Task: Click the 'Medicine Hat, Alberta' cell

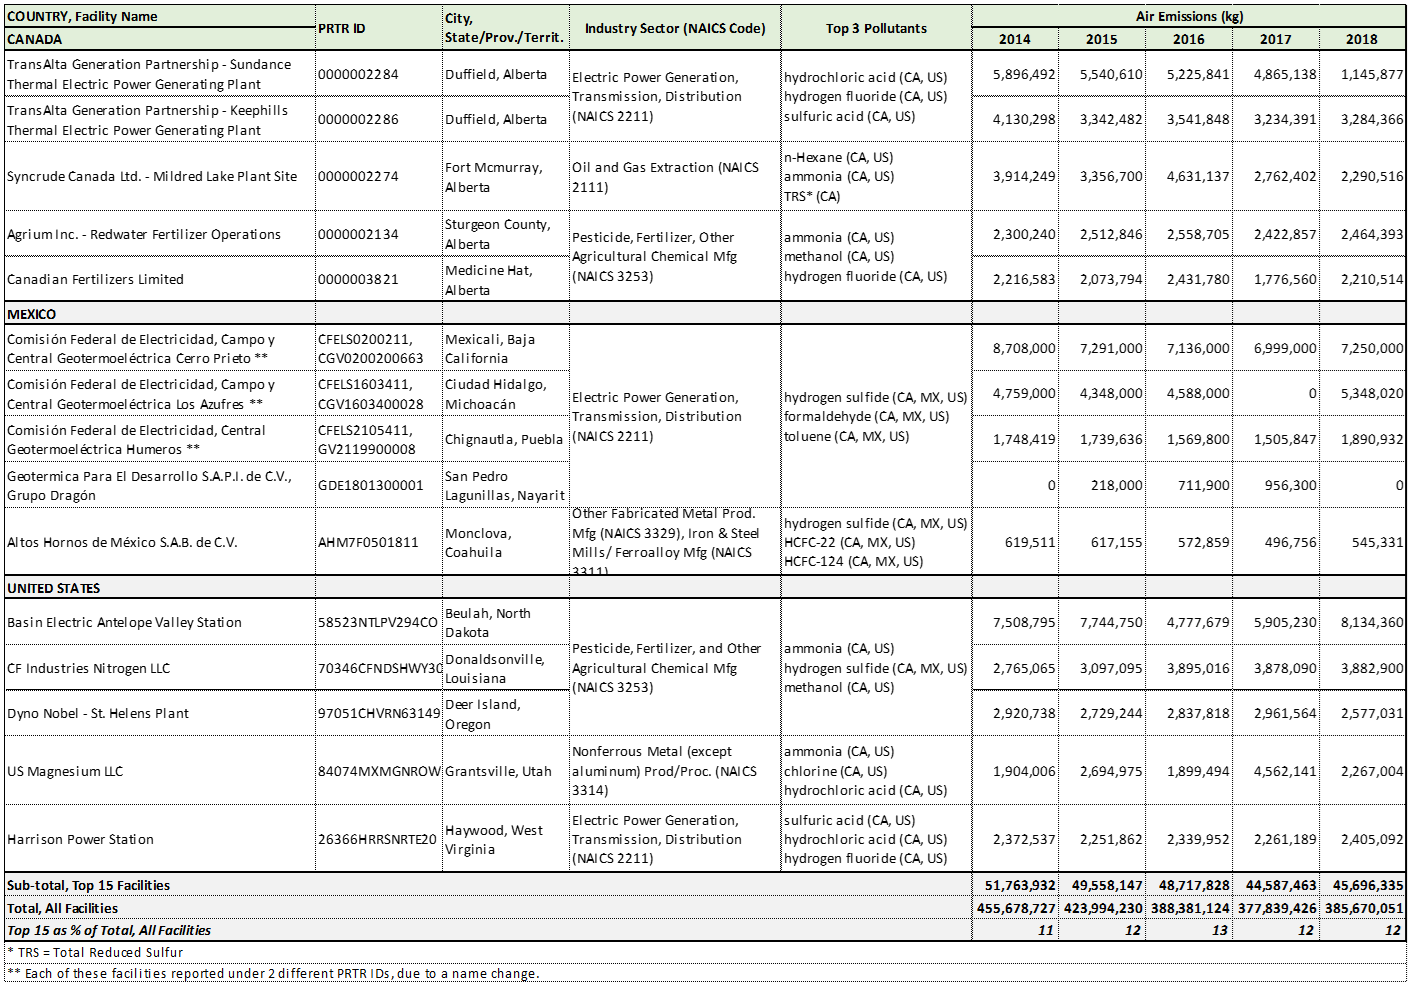Action: pos(489,280)
